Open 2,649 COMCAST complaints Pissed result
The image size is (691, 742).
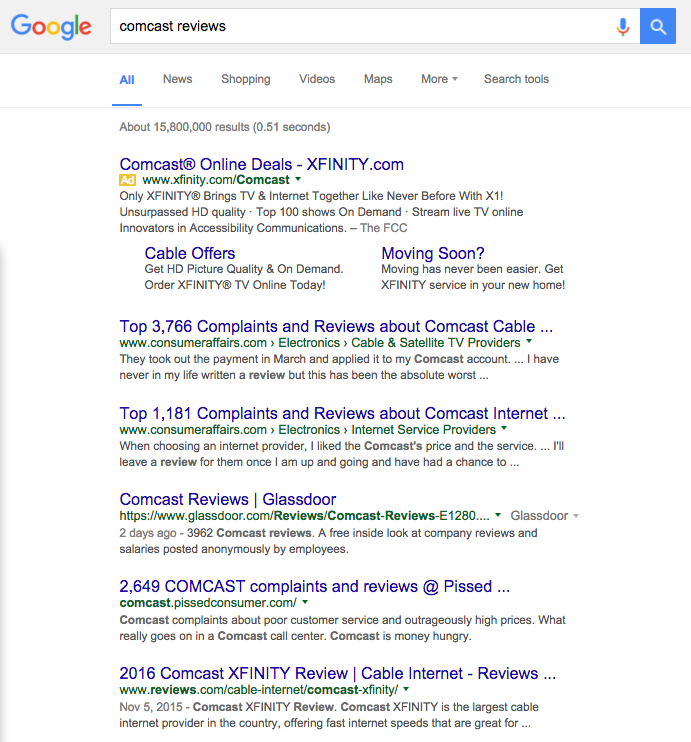click(315, 587)
